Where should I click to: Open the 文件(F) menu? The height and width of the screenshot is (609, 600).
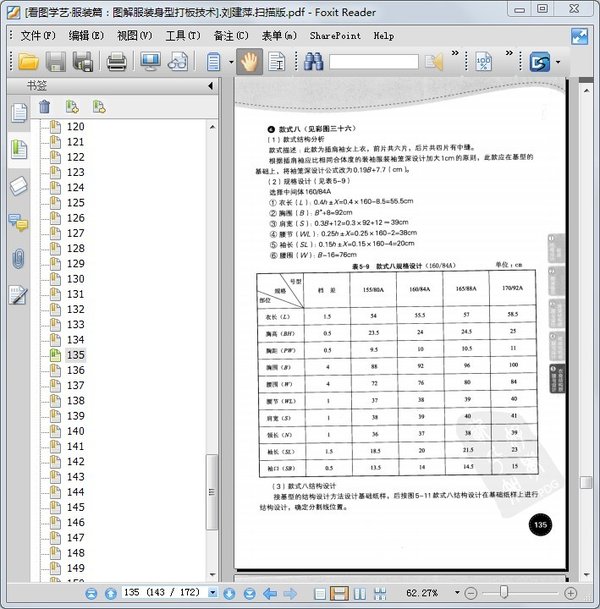coord(38,35)
